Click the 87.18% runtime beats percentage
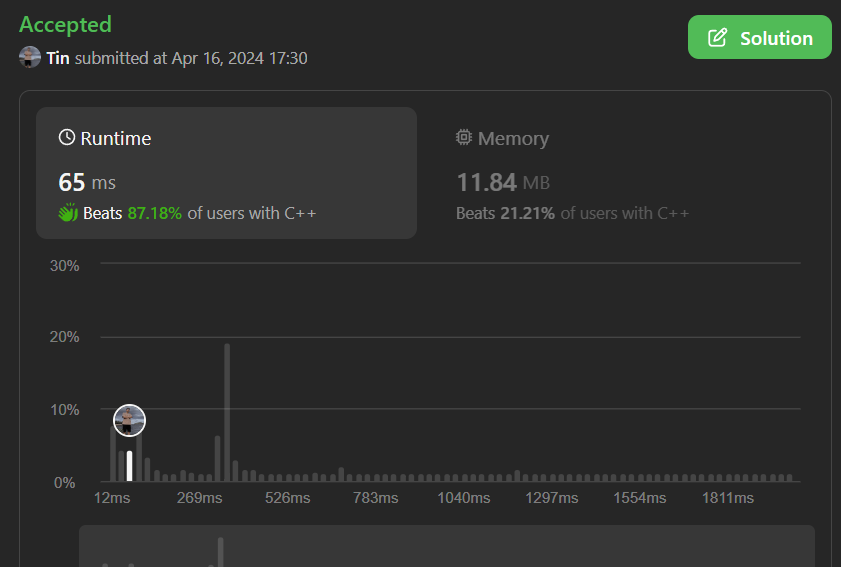 click(154, 213)
